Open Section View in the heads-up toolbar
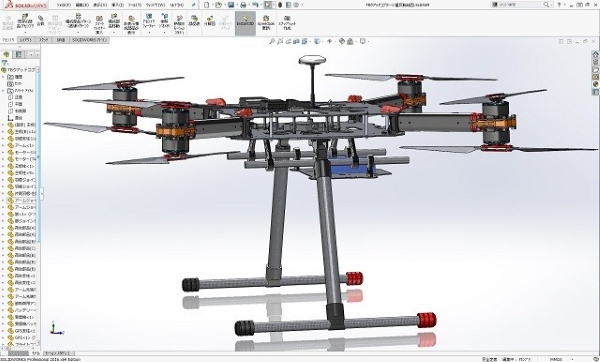600x362 pixels. [x=296, y=41]
